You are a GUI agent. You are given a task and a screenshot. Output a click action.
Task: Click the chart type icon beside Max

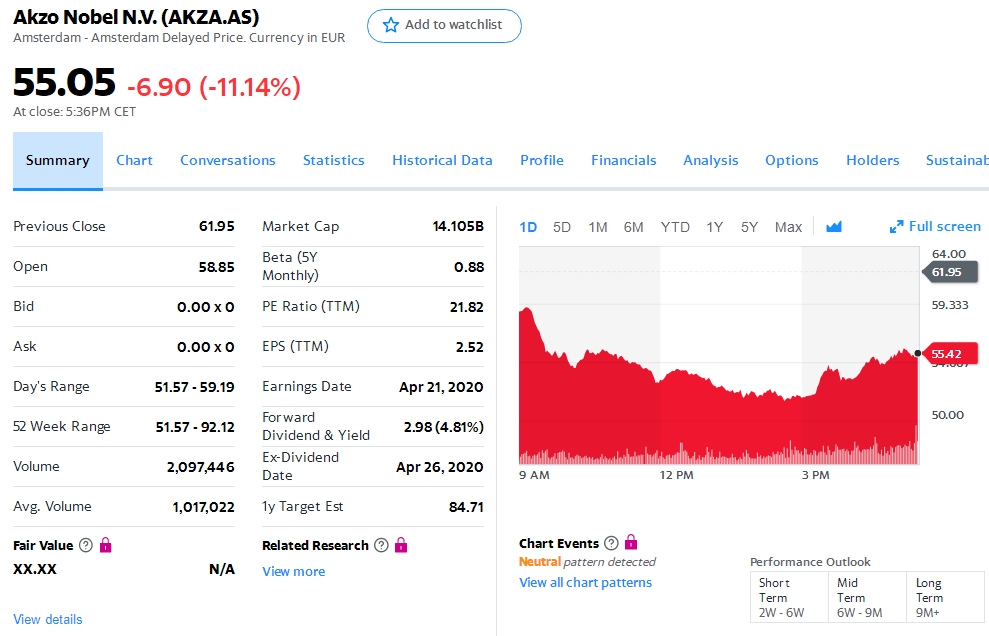834,227
